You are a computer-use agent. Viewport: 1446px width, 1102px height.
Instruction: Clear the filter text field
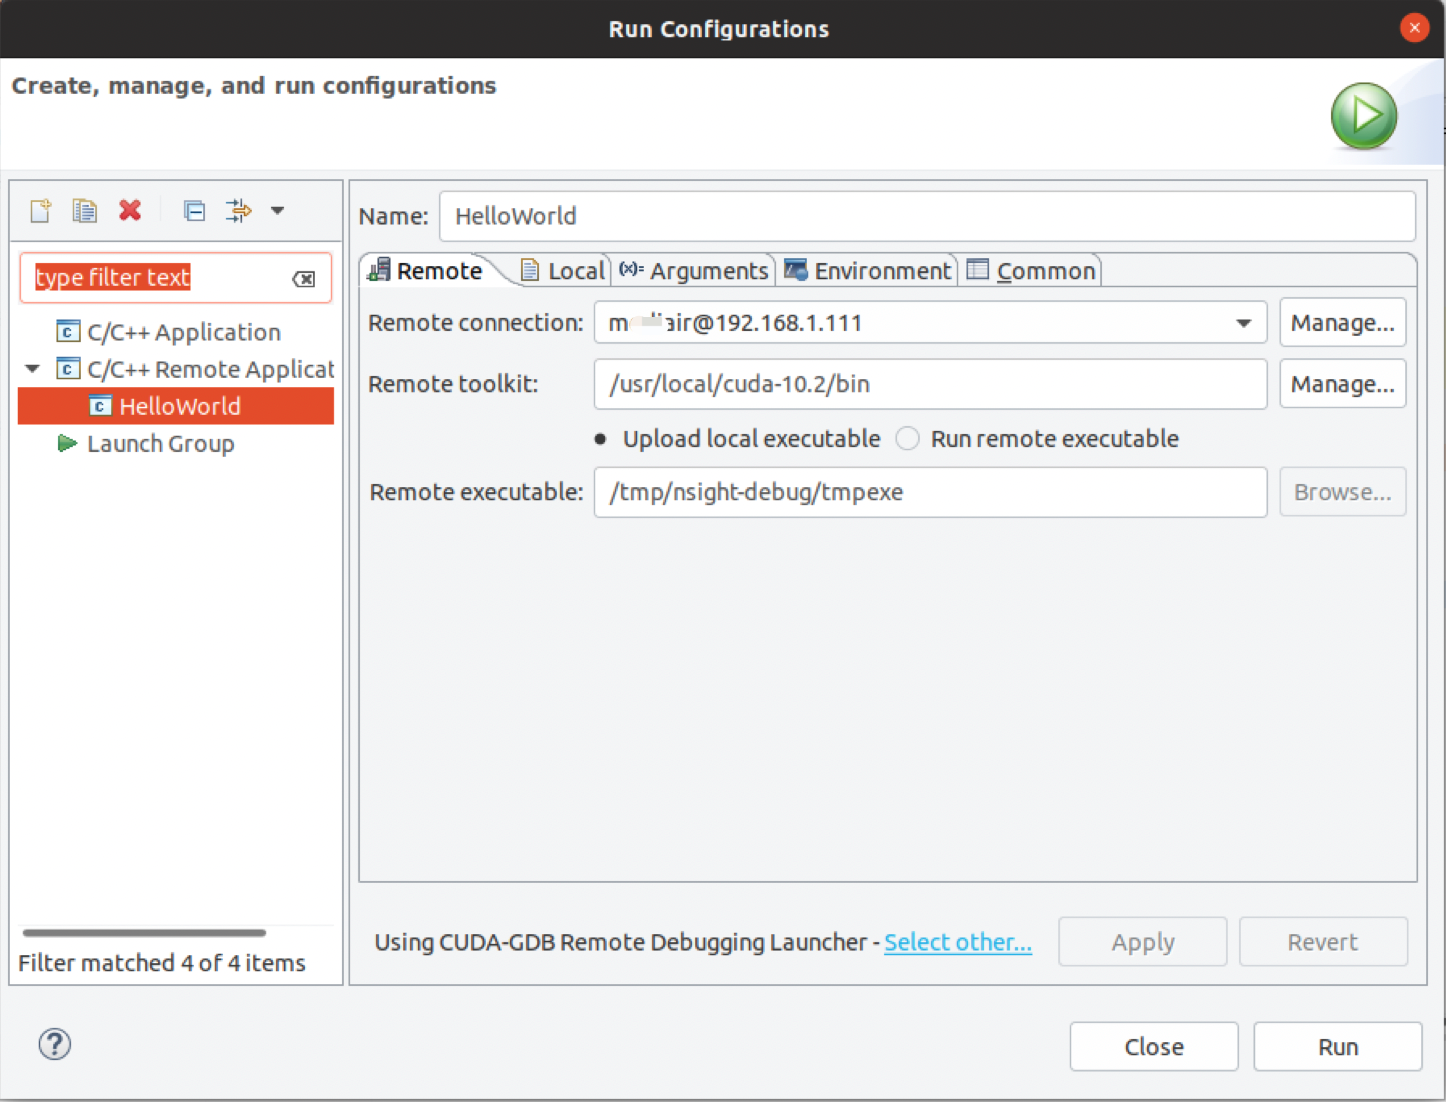coord(304,279)
